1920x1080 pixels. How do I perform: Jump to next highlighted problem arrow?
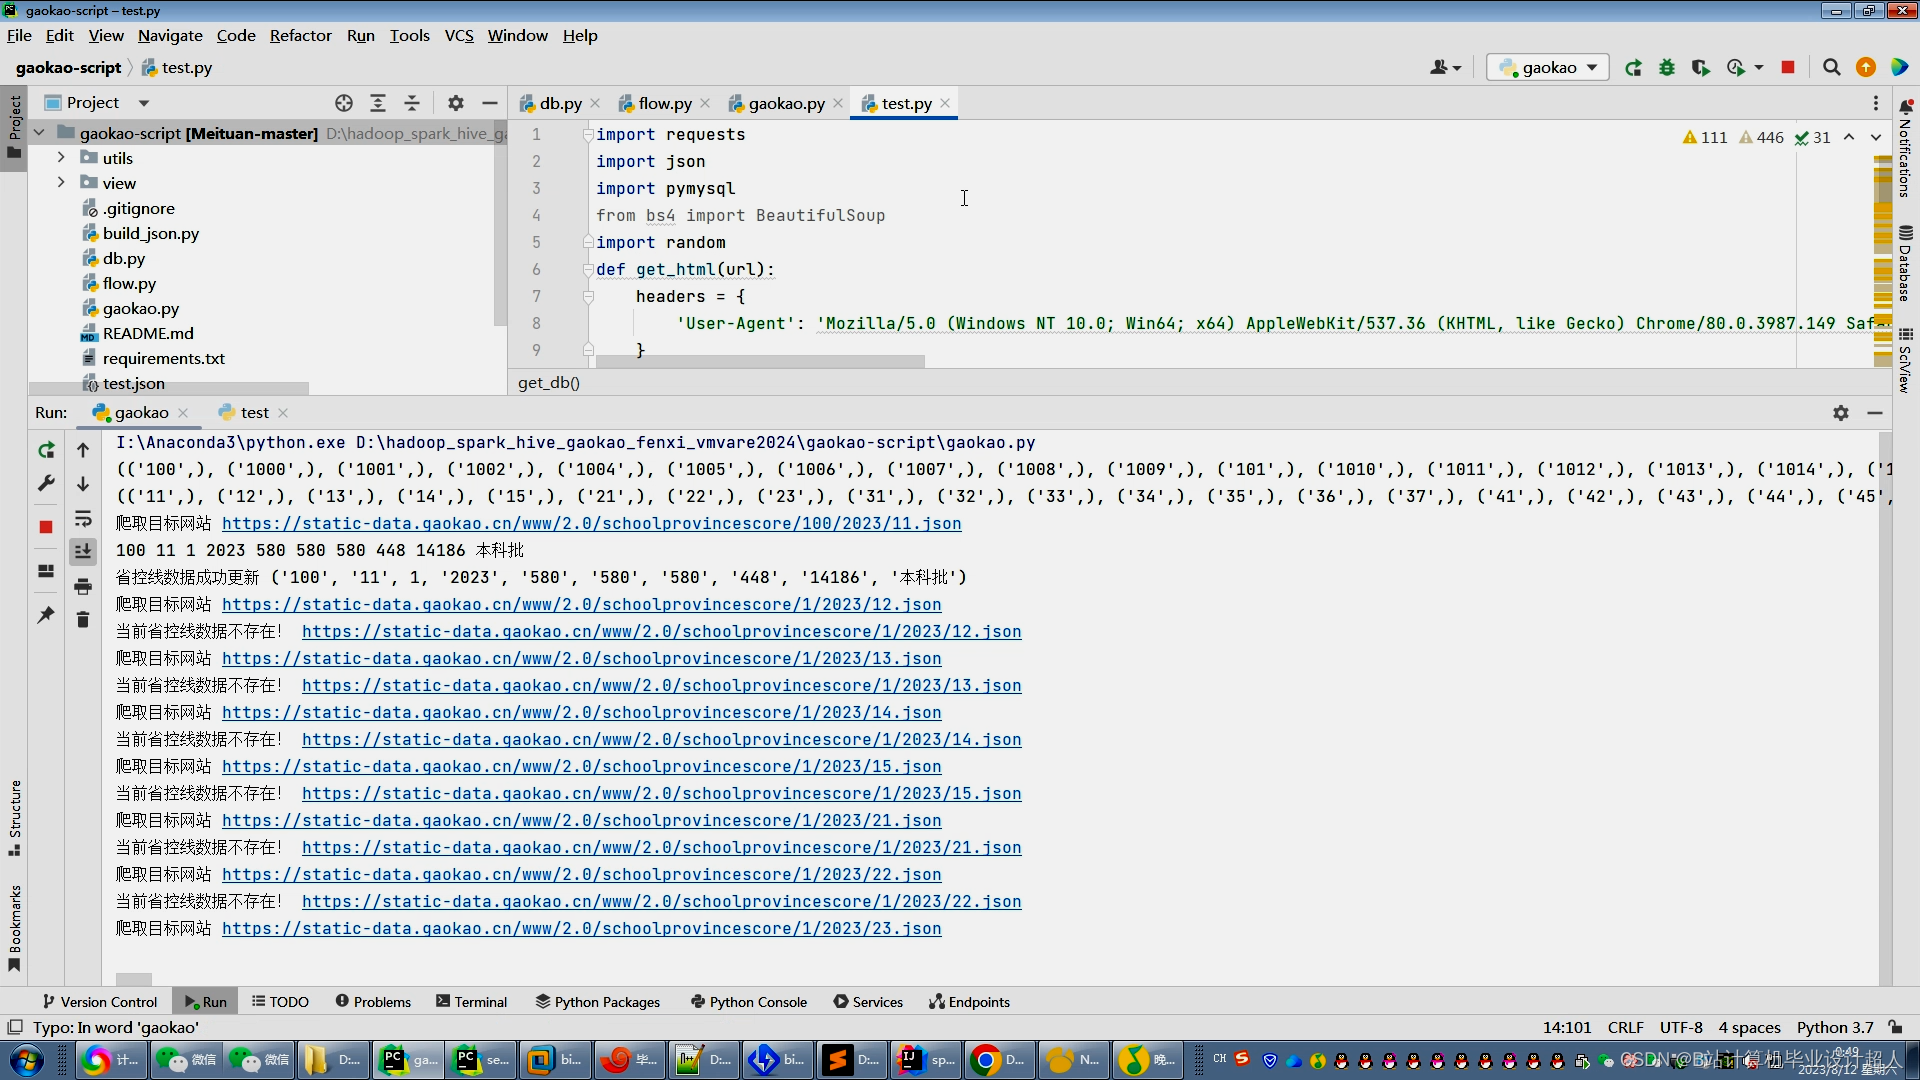pyautogui.click(x=1876, y=138)
